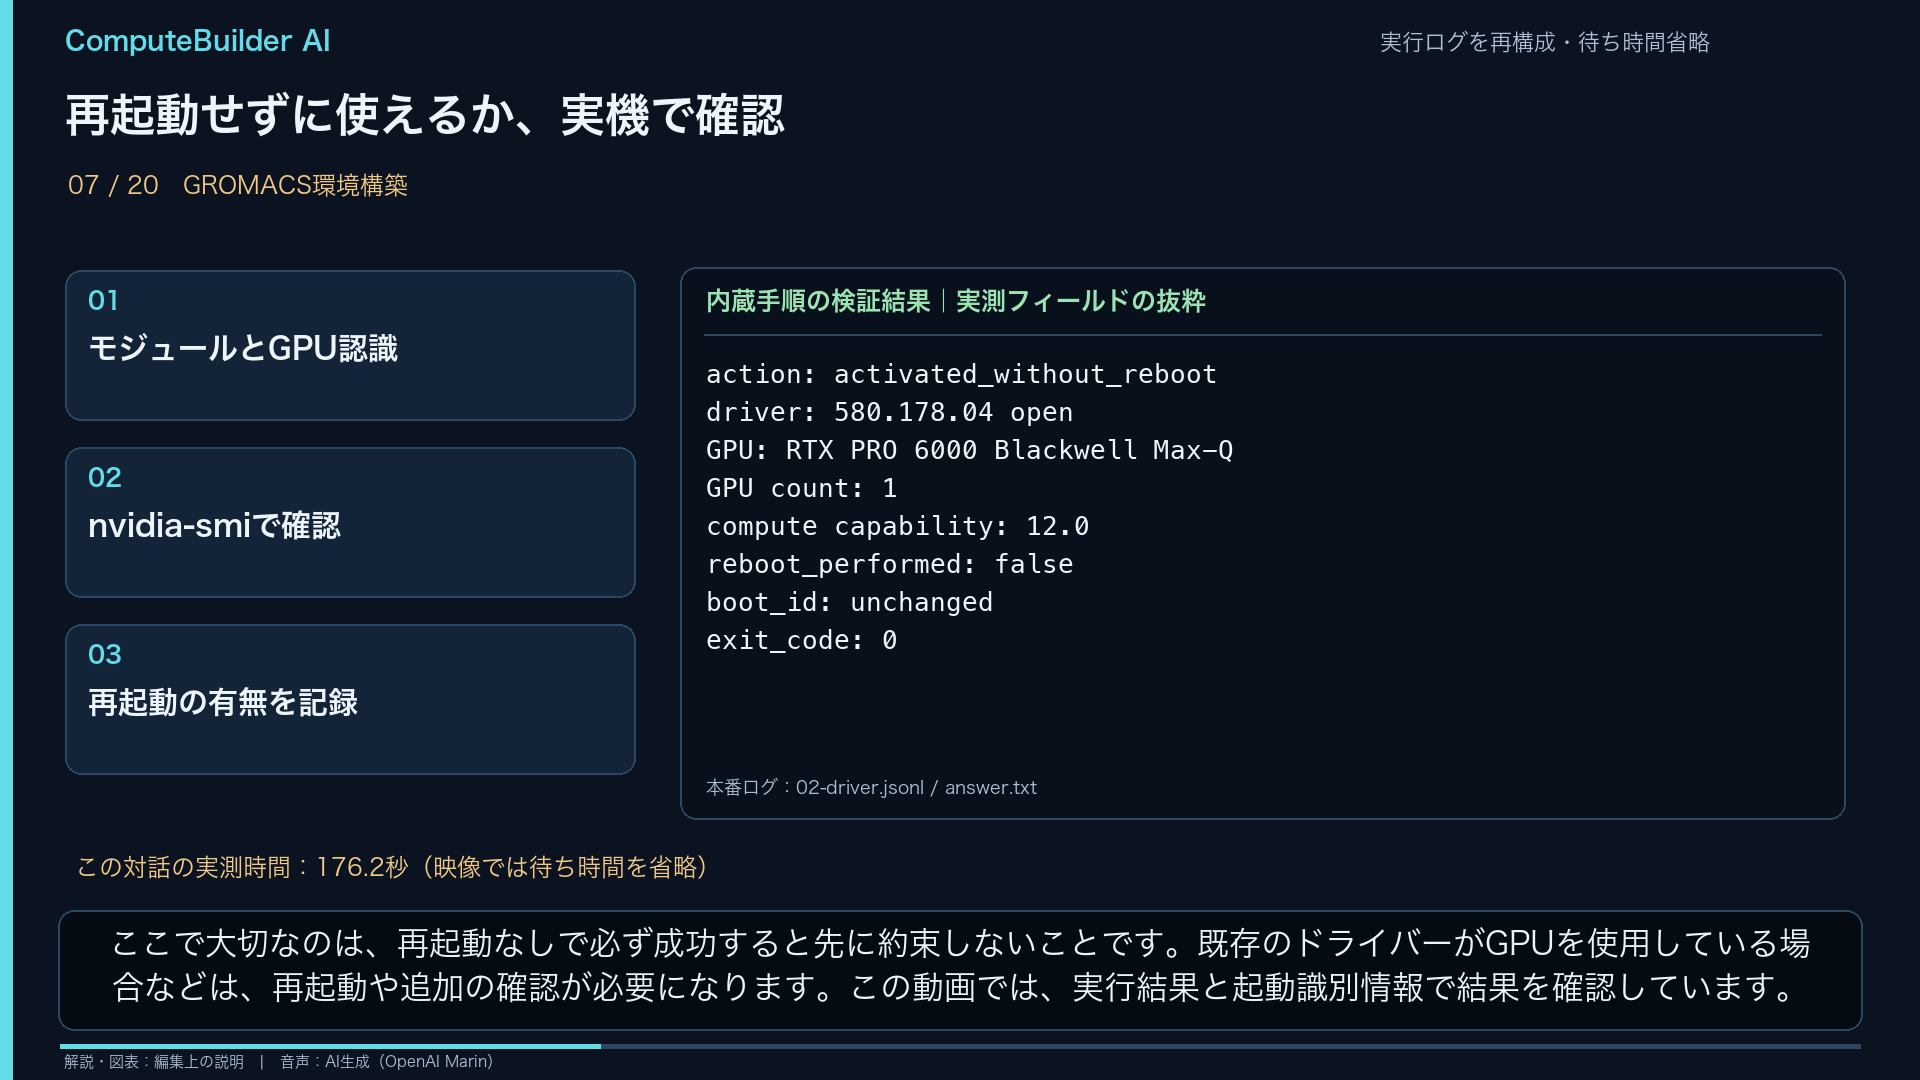Click the 音声：AI生成（OpenAI Marin）credit text
Viewport: 1920px width, 1080px height.
pos(386,1062)
